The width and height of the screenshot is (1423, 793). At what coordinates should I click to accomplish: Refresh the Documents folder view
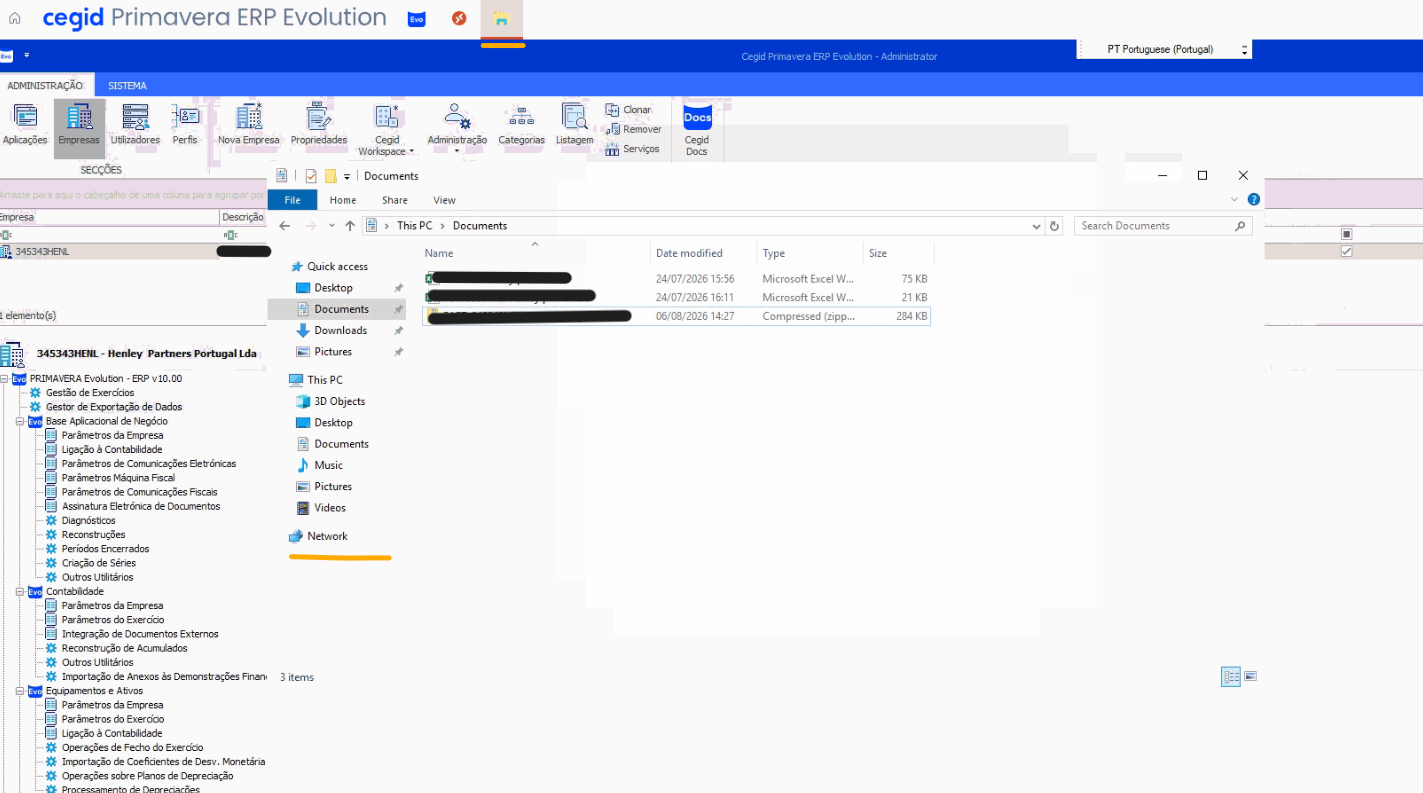pyautogui.click(x=1054, y=226)
